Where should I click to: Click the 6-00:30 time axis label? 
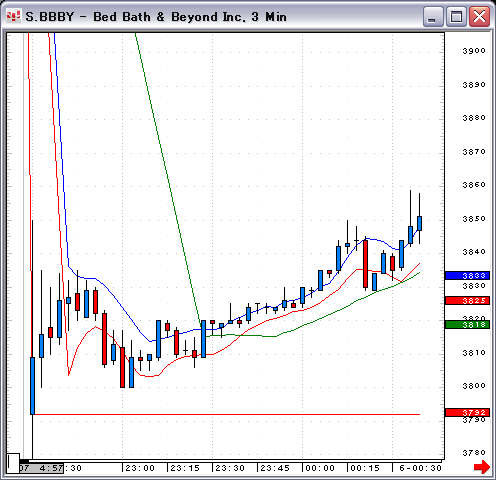[x=420, y=468]
